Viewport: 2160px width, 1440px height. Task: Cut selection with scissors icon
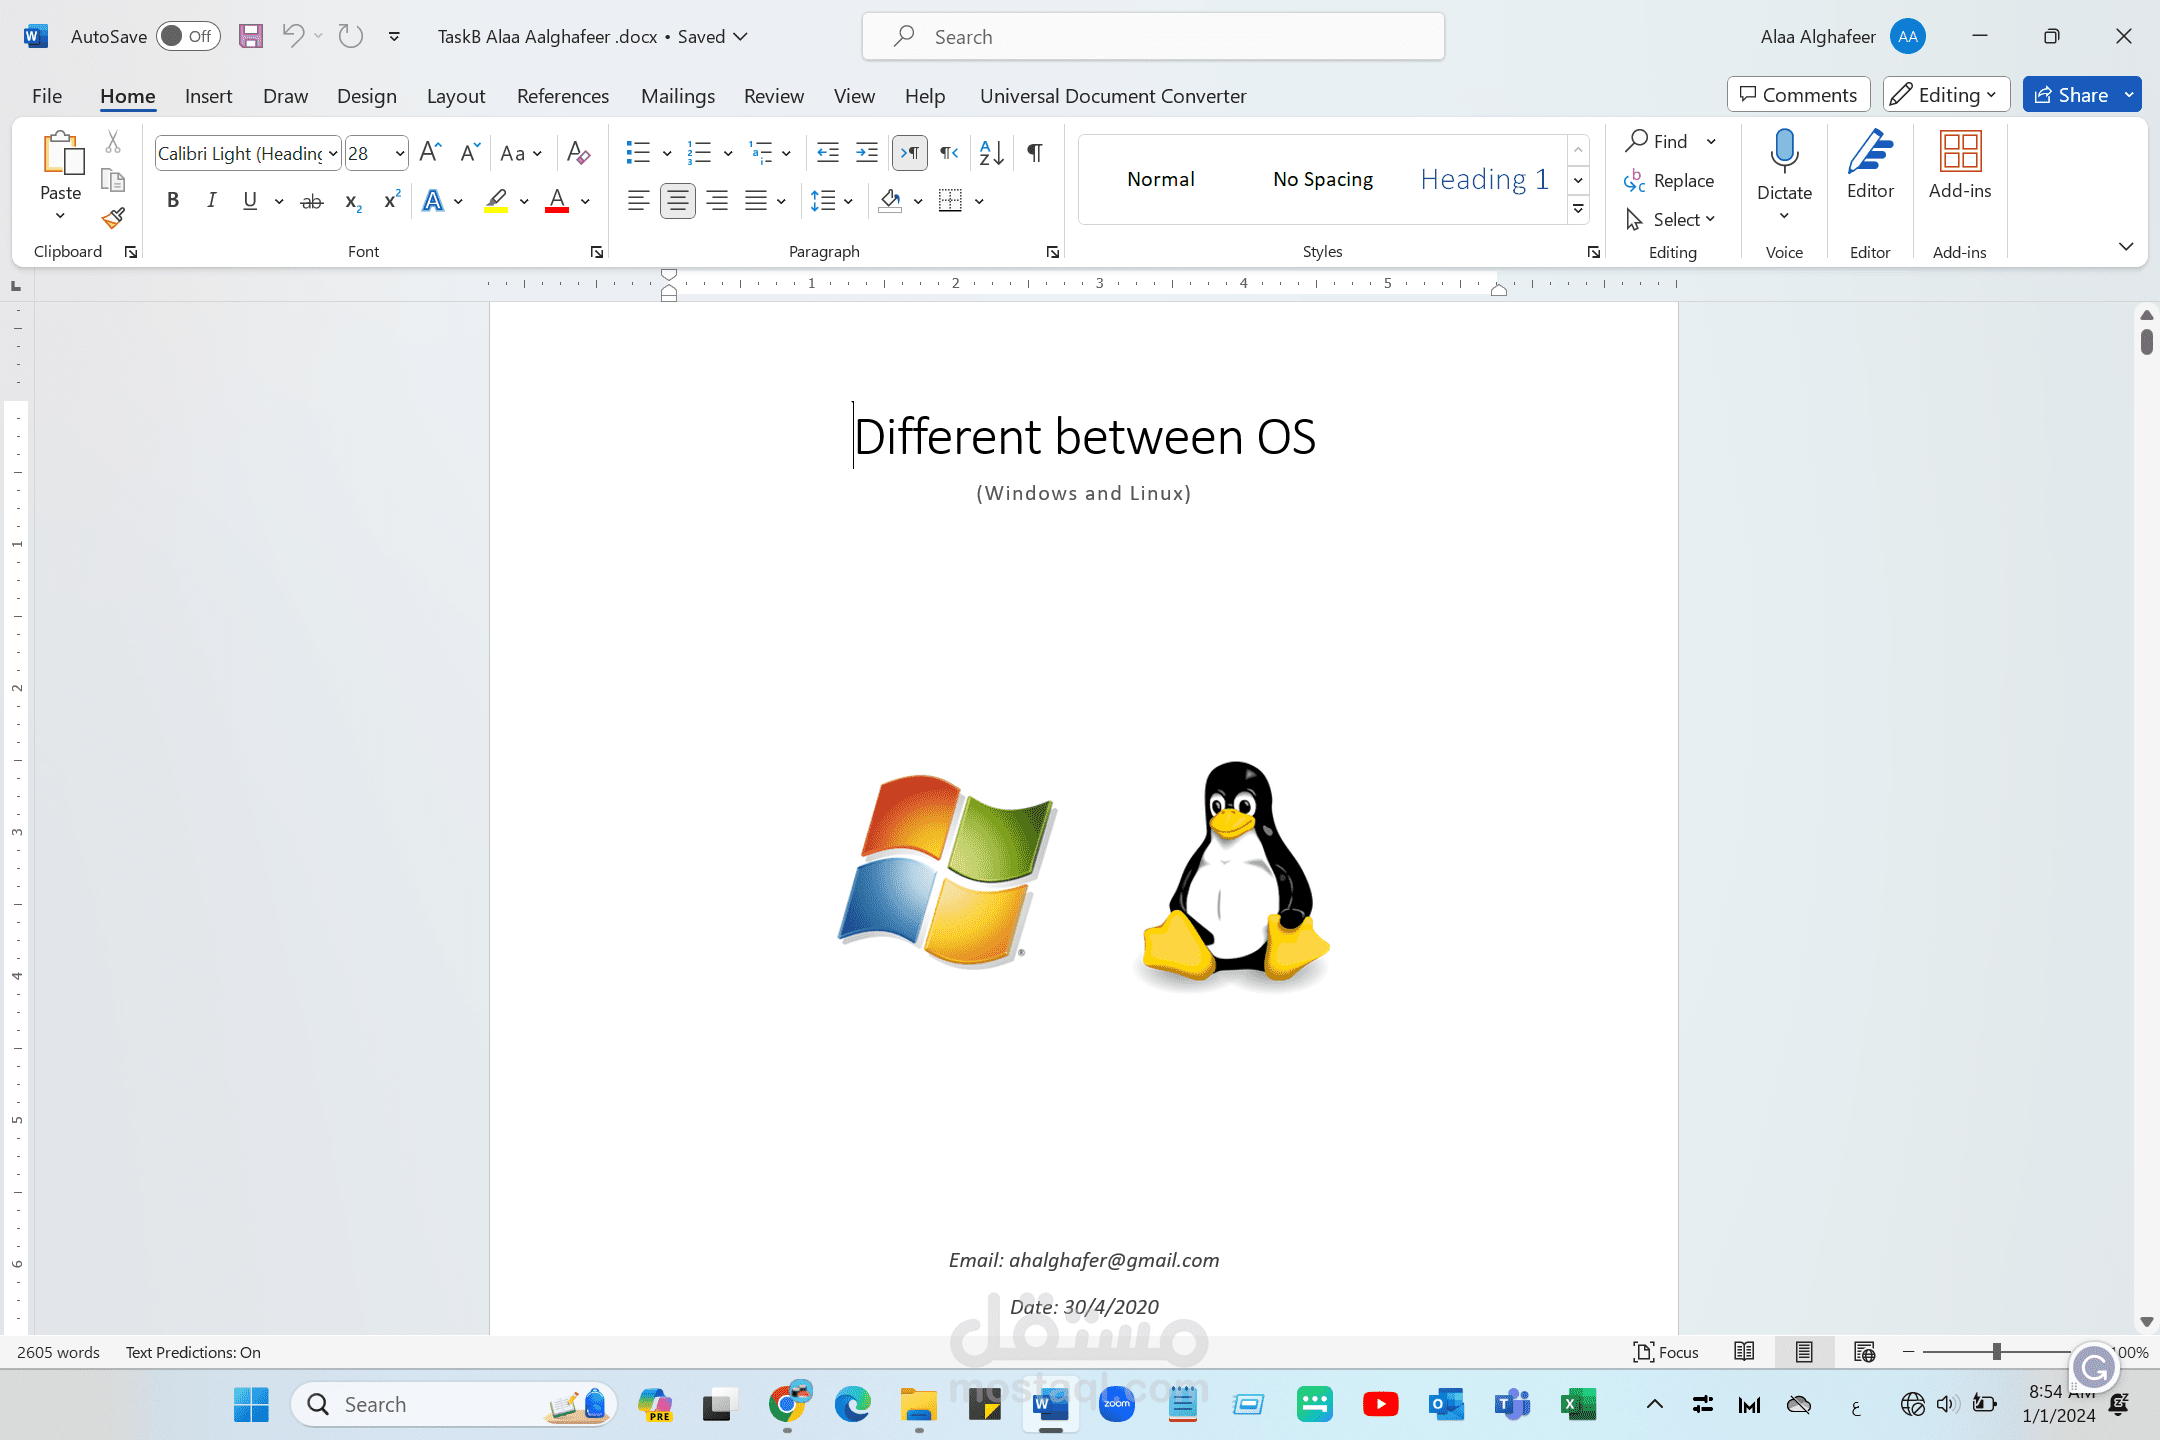113,142
